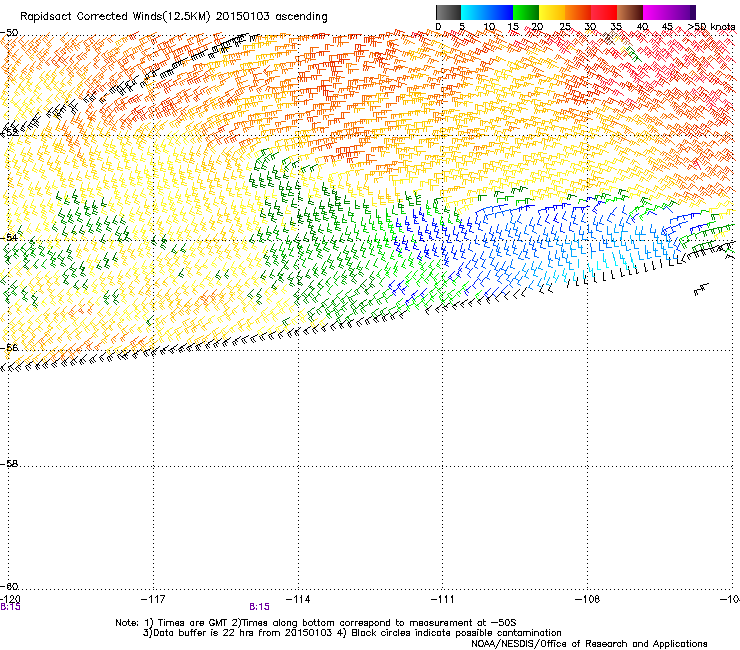Screen dimensions: 740x650
Task: Click the -56 latitude axis label
Action: 9,347
